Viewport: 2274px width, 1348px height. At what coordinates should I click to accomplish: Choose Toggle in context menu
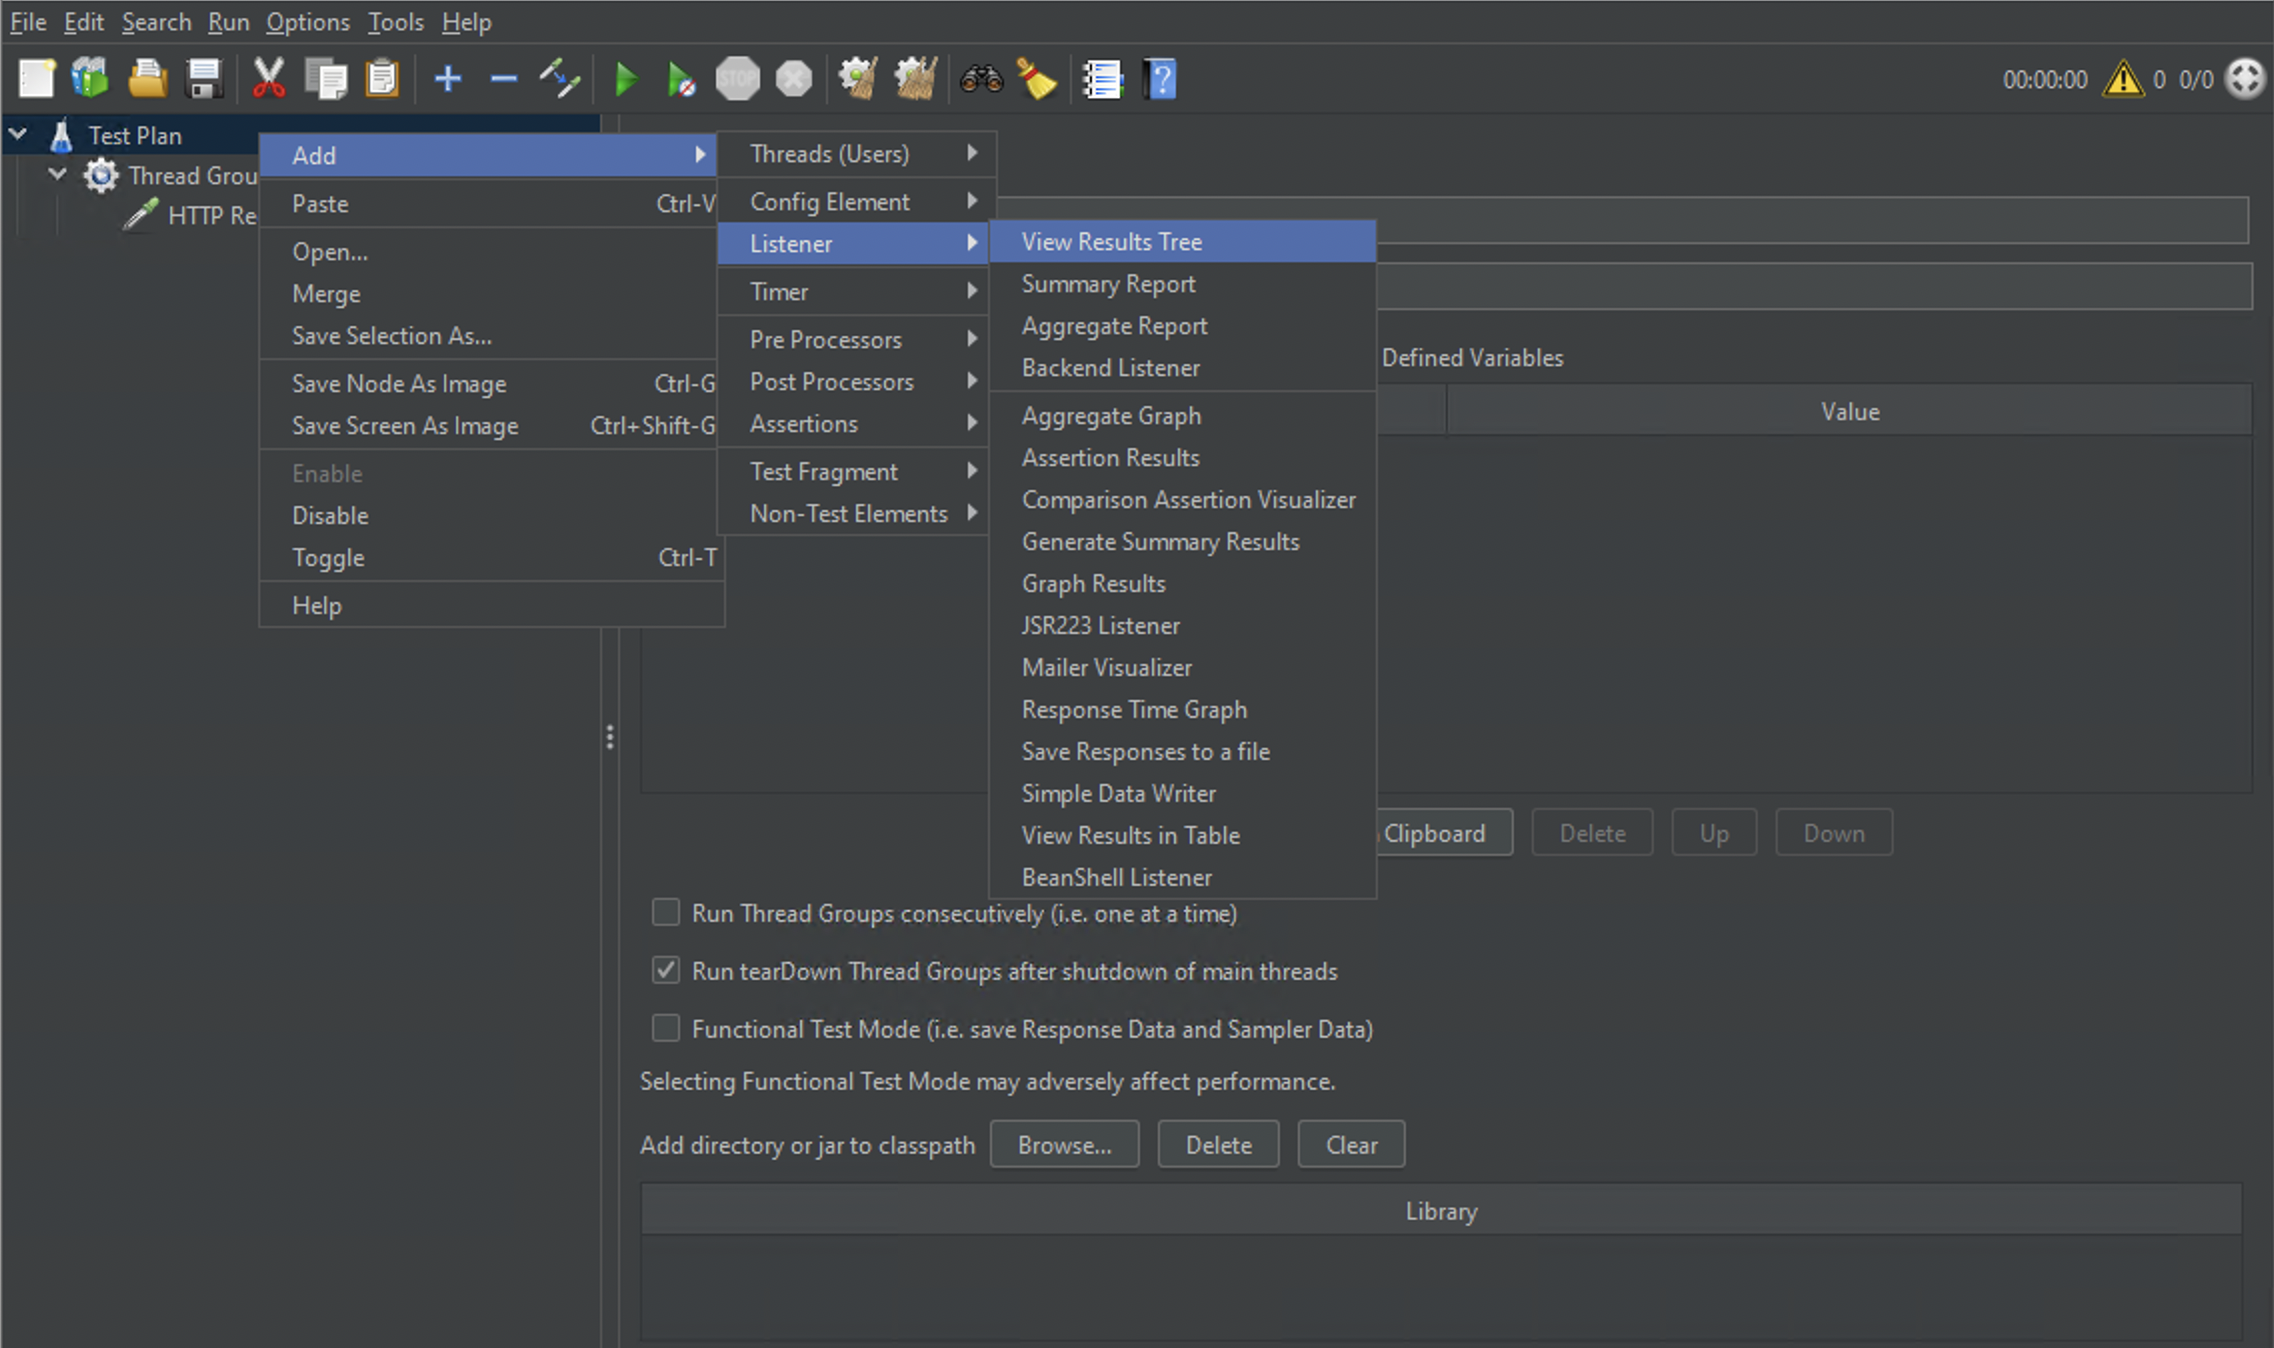491,558
